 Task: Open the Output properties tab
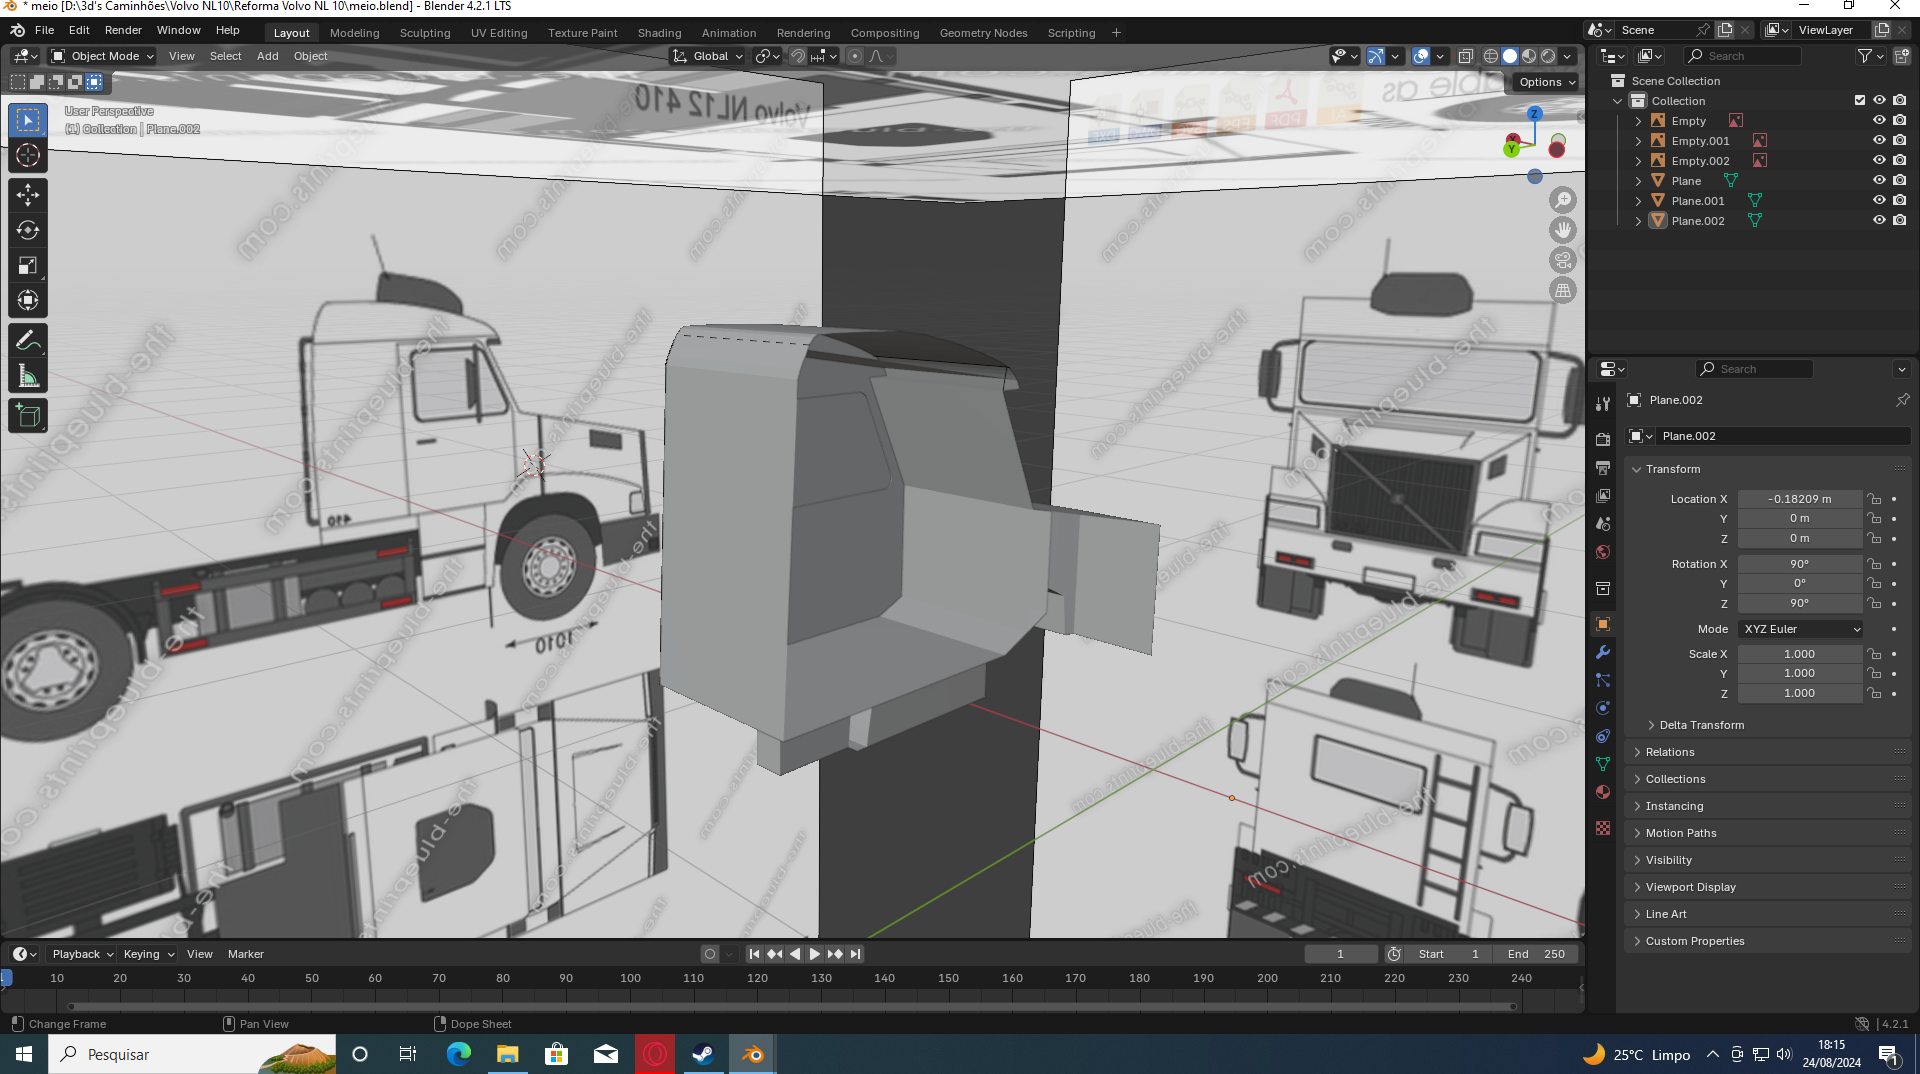pyautogui.click(x=1603, y=467)
